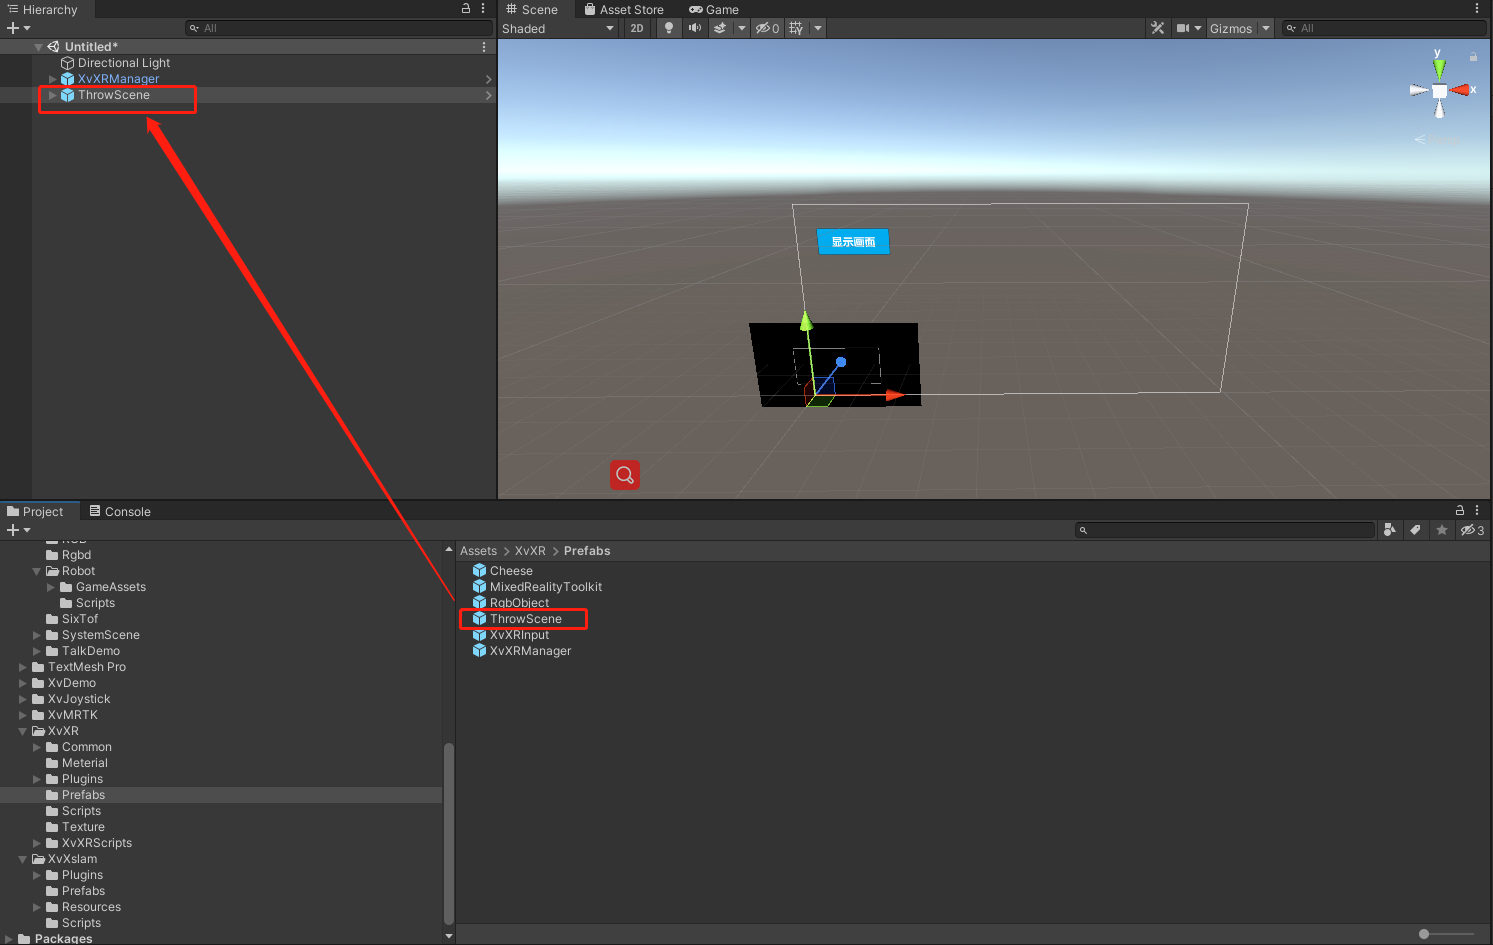Screen dimensions: 1493x945
Task: Open Project panel more options menu
Action: (1477, 510)
